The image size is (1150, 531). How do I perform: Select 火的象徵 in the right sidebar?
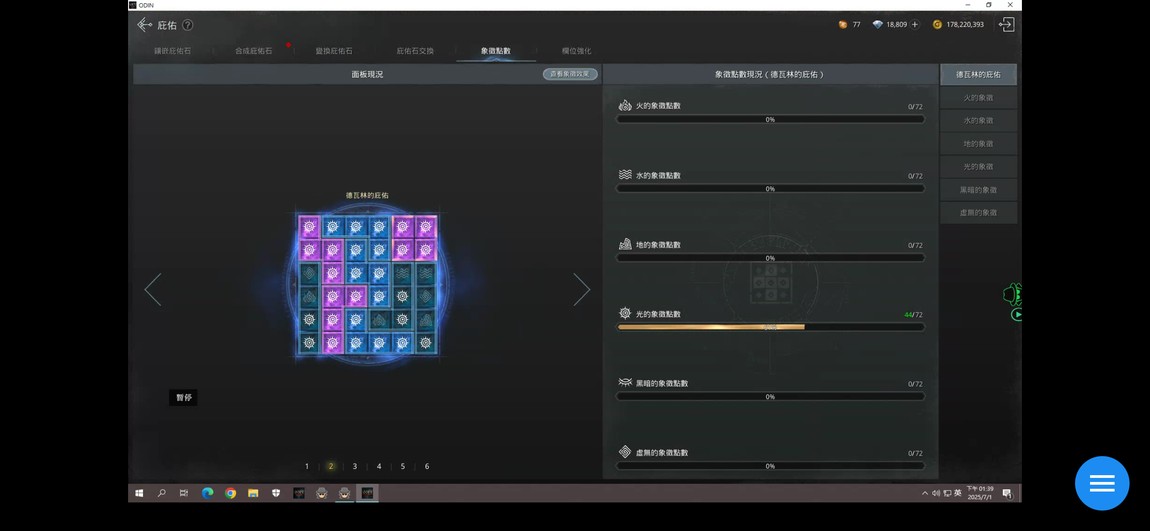click(978, 98)
